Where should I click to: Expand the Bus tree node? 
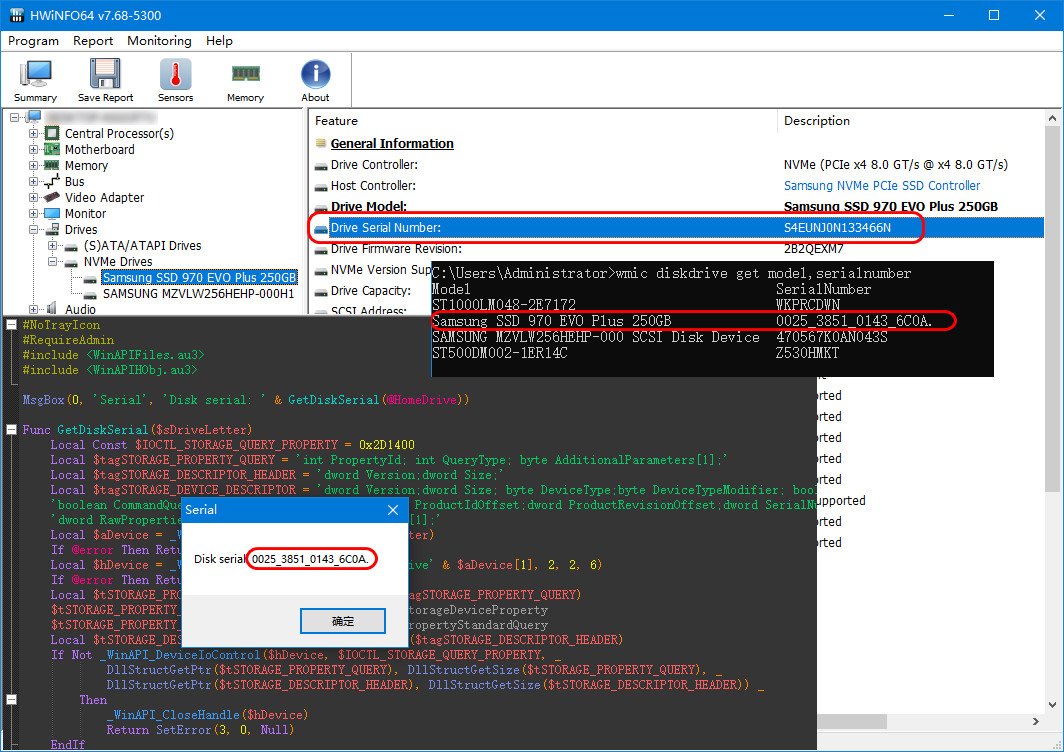tap(33, 181)
